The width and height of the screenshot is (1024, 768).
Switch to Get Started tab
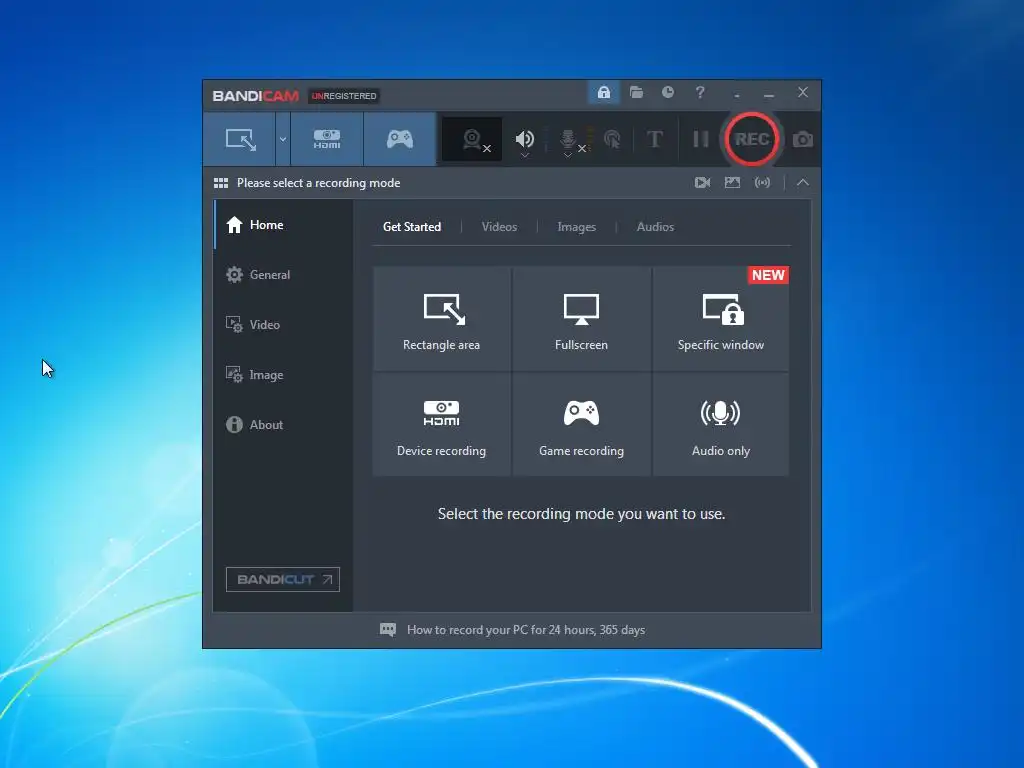411,227
